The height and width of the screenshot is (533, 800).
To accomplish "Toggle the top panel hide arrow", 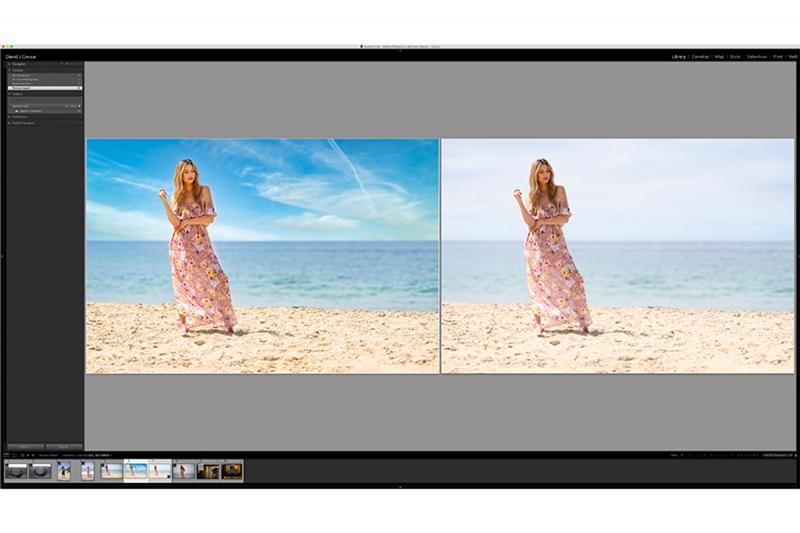I will tap(400, 50).
